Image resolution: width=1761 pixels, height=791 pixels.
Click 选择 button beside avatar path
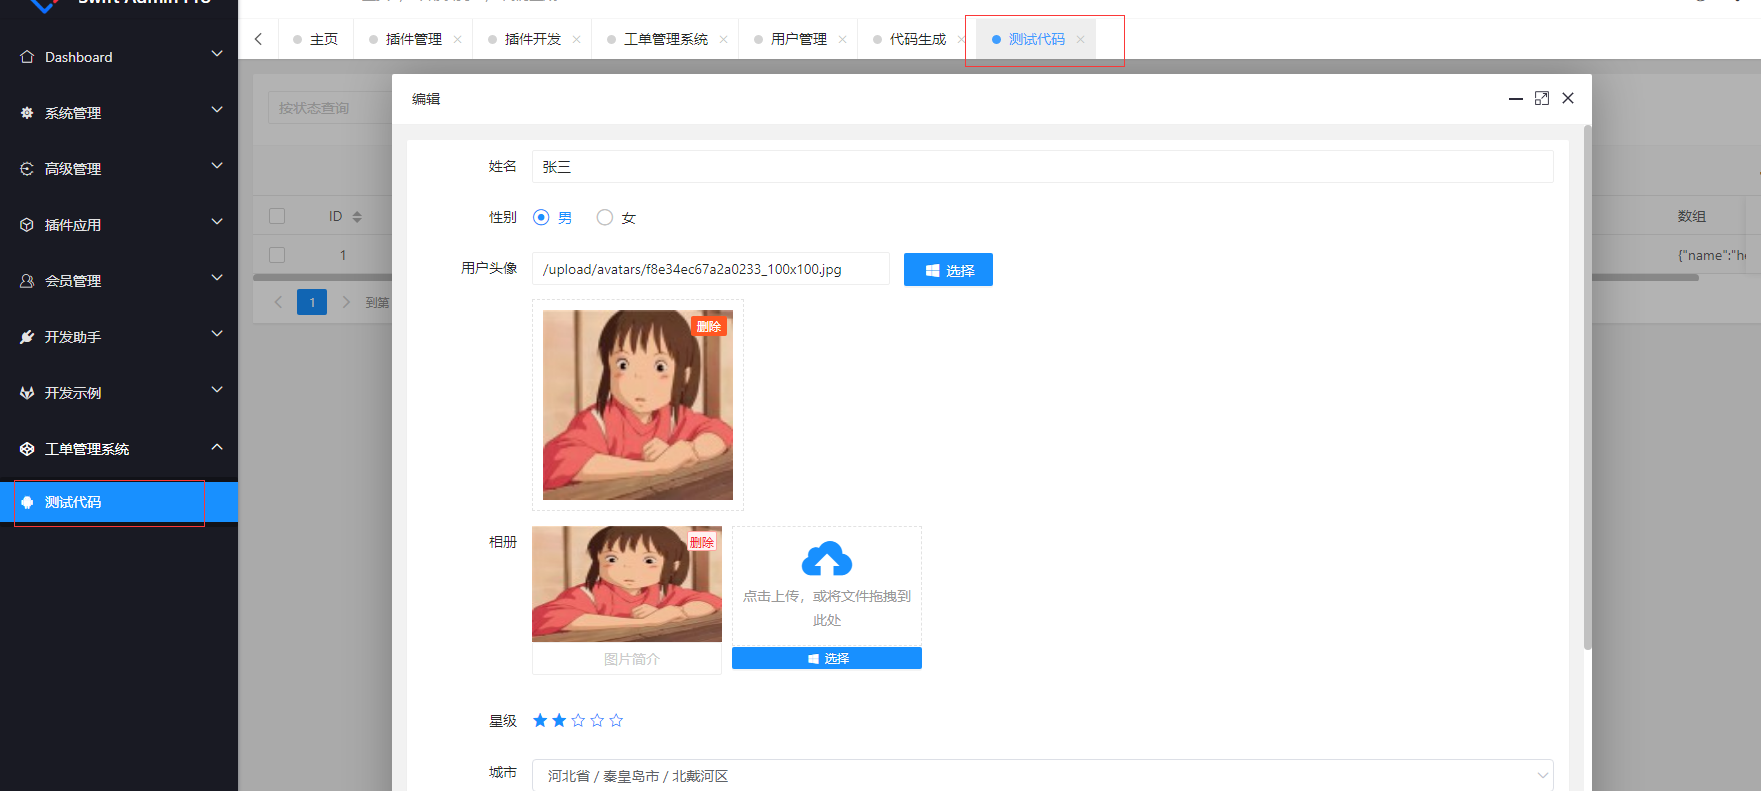(948, 270)
